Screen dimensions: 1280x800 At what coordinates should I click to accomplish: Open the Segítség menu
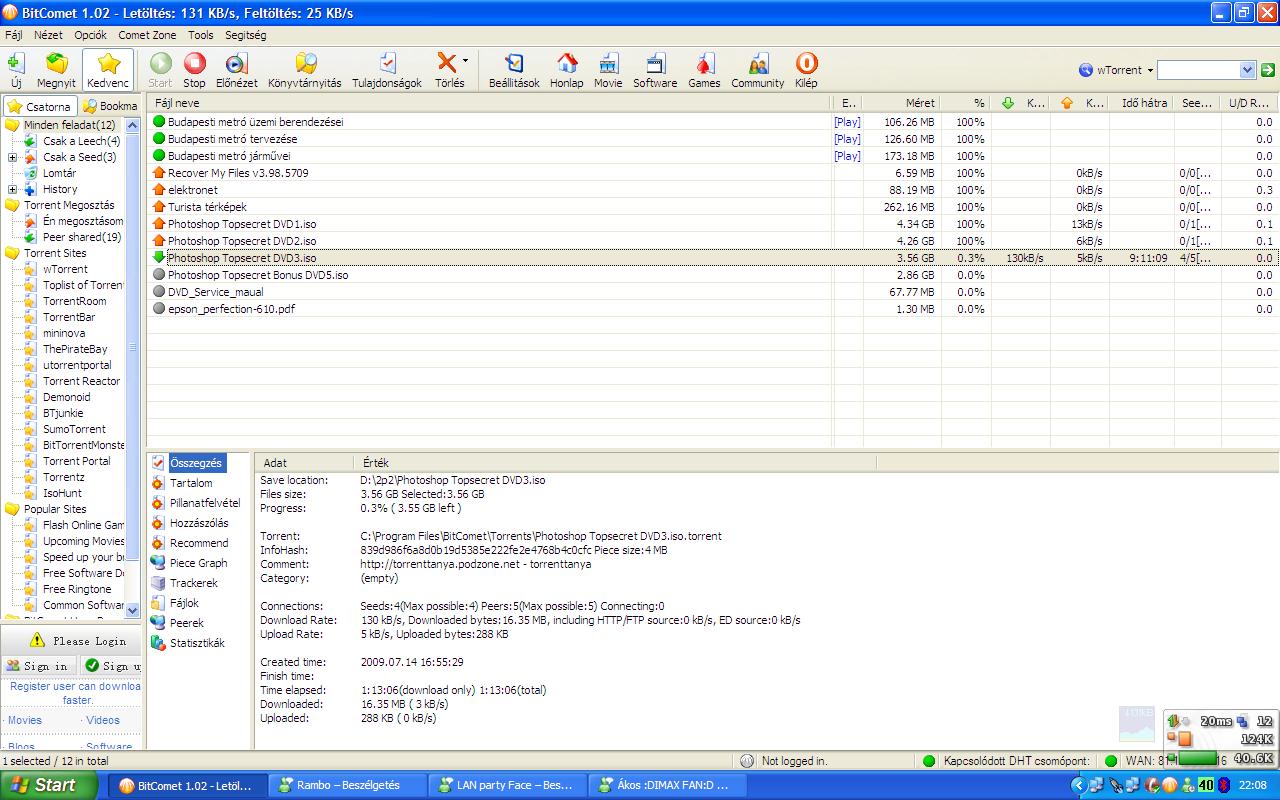[x=246, y=35]
